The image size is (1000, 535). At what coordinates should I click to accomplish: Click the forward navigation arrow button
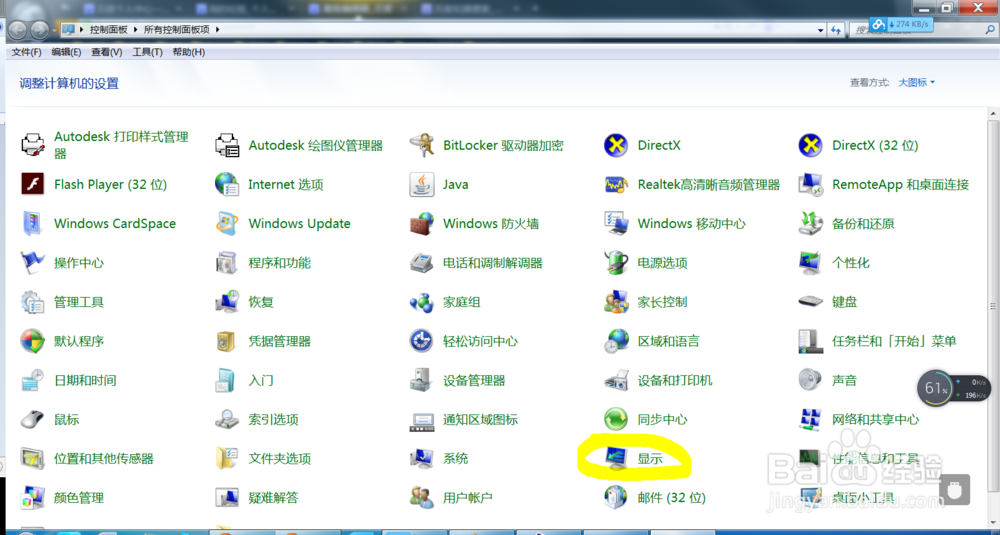(40, 29)
